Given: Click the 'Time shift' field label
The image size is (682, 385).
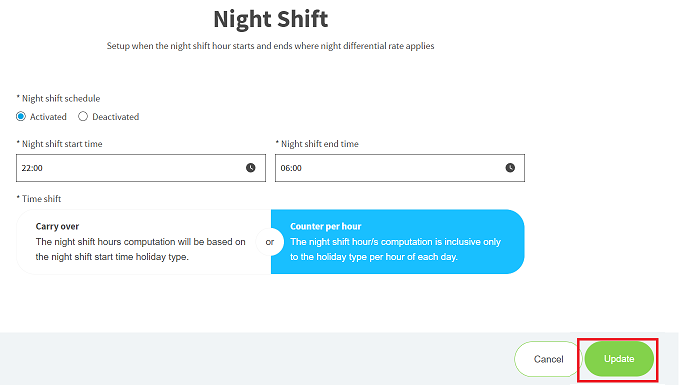Looking at the screenshot, I should [x=39, y=199].
